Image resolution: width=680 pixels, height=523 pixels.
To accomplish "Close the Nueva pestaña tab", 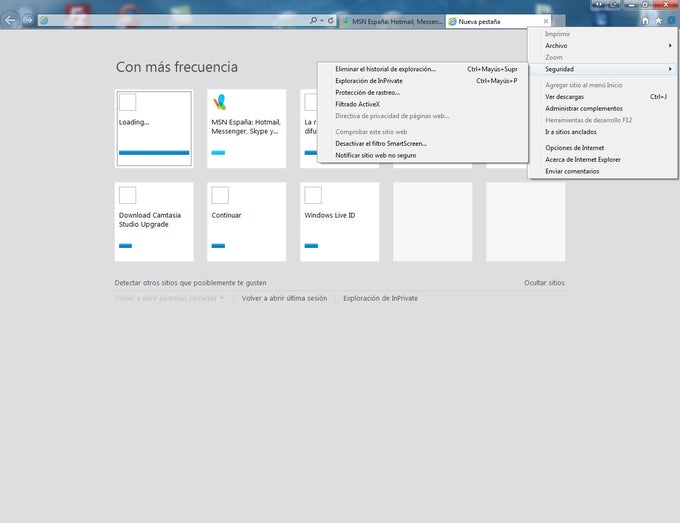I will click(x=546, y=21).
